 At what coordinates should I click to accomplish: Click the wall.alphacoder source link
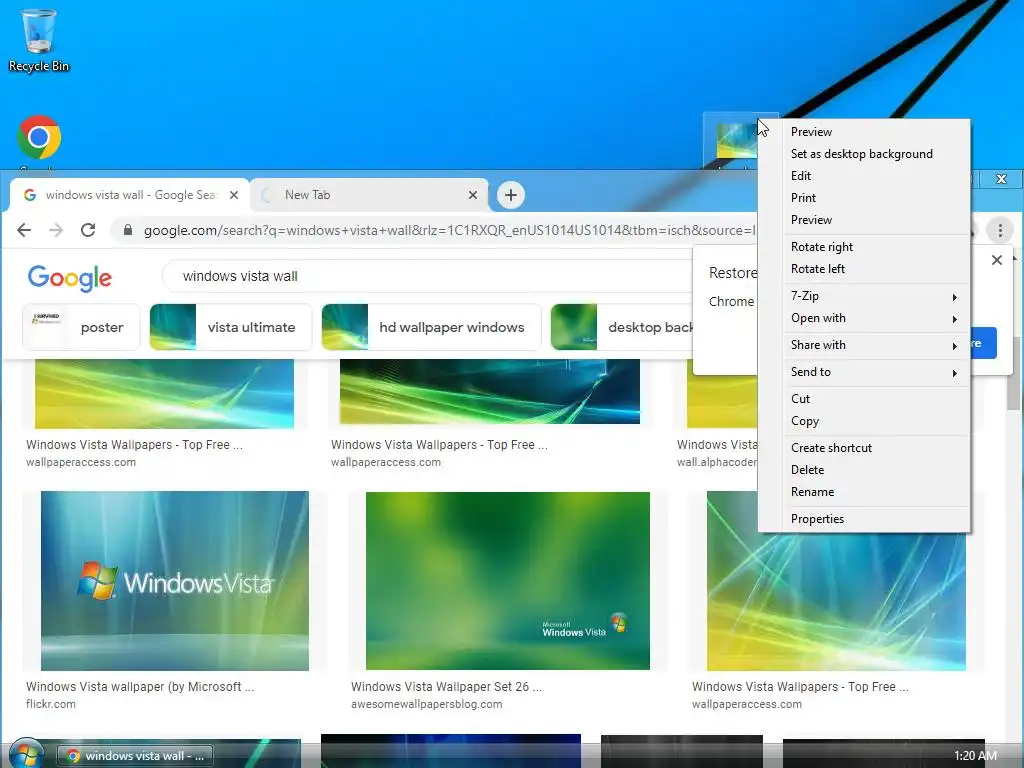tap(717, 462)
